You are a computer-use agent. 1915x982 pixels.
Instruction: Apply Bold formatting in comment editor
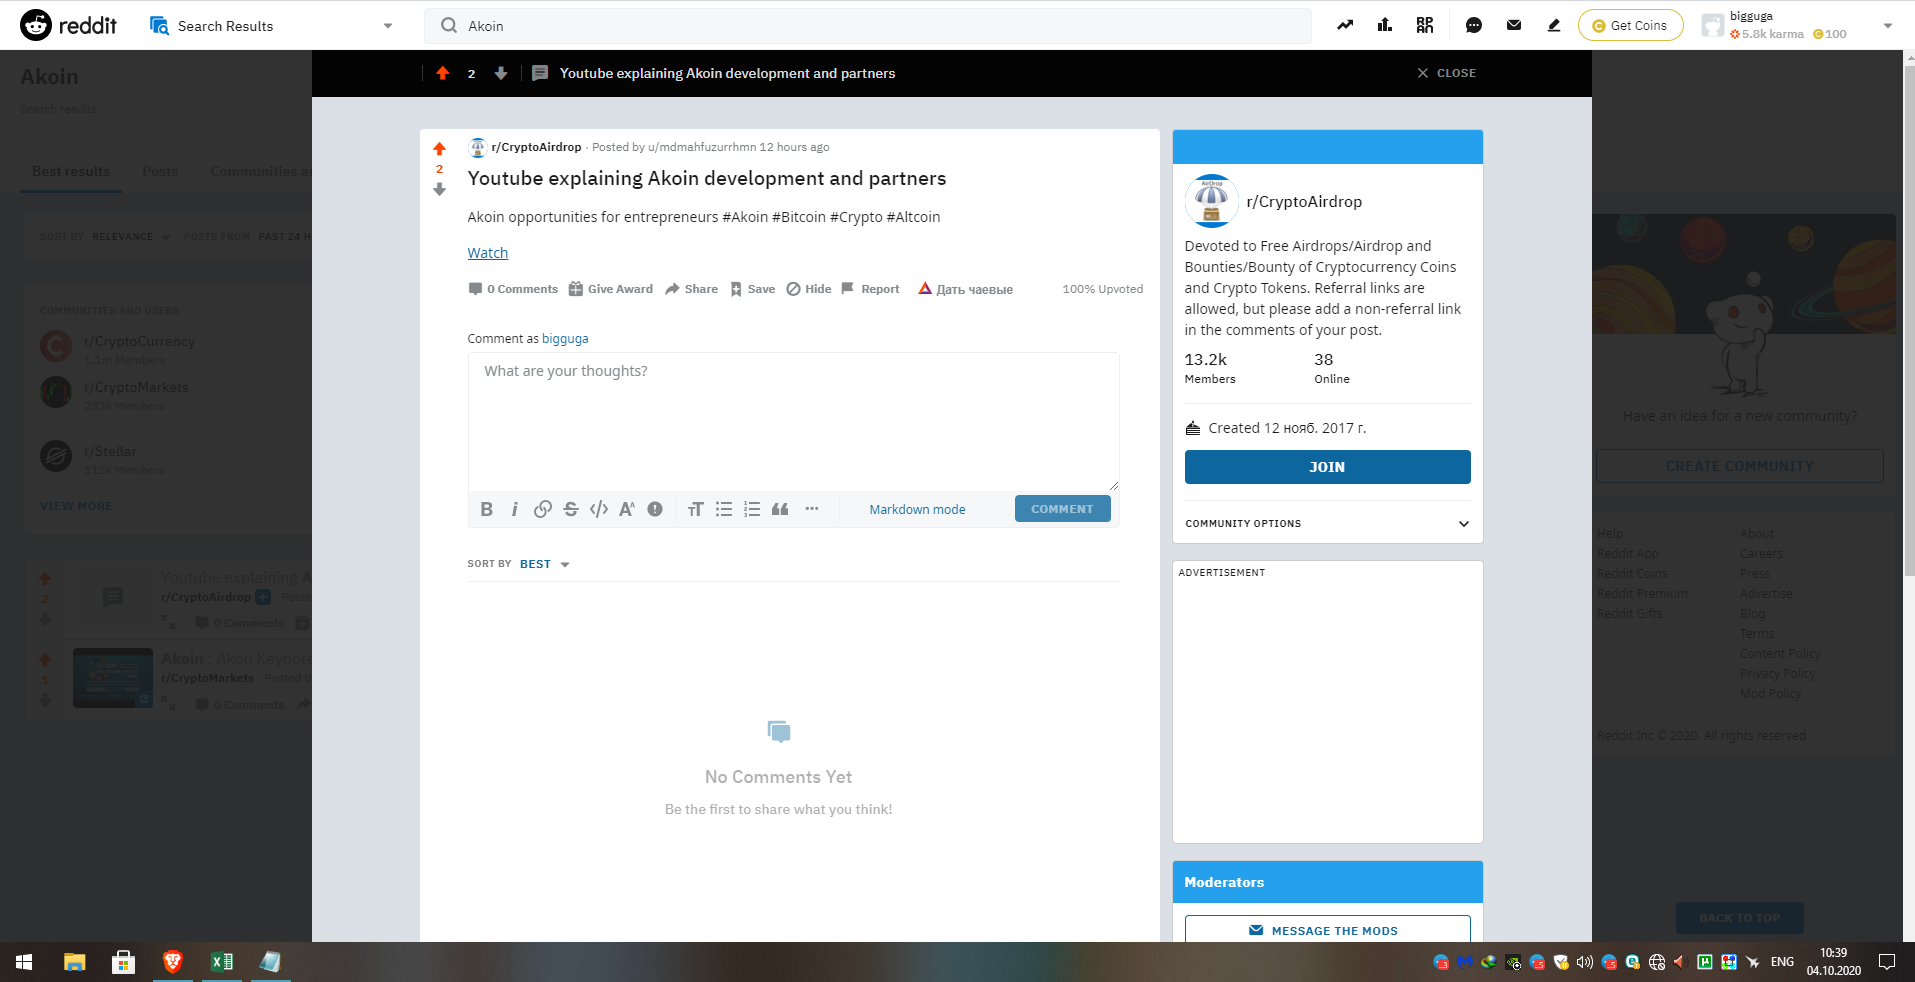487,509
